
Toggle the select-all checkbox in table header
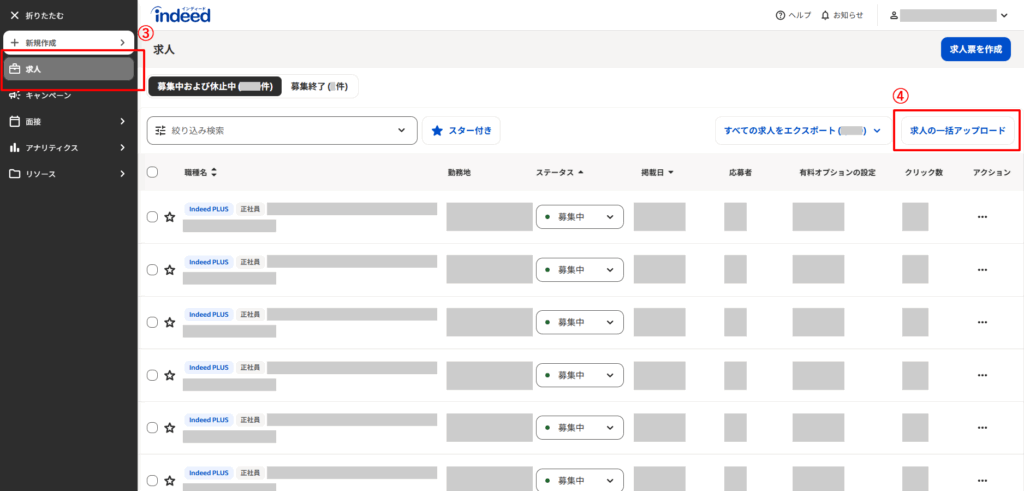click(x=152, y=172)
